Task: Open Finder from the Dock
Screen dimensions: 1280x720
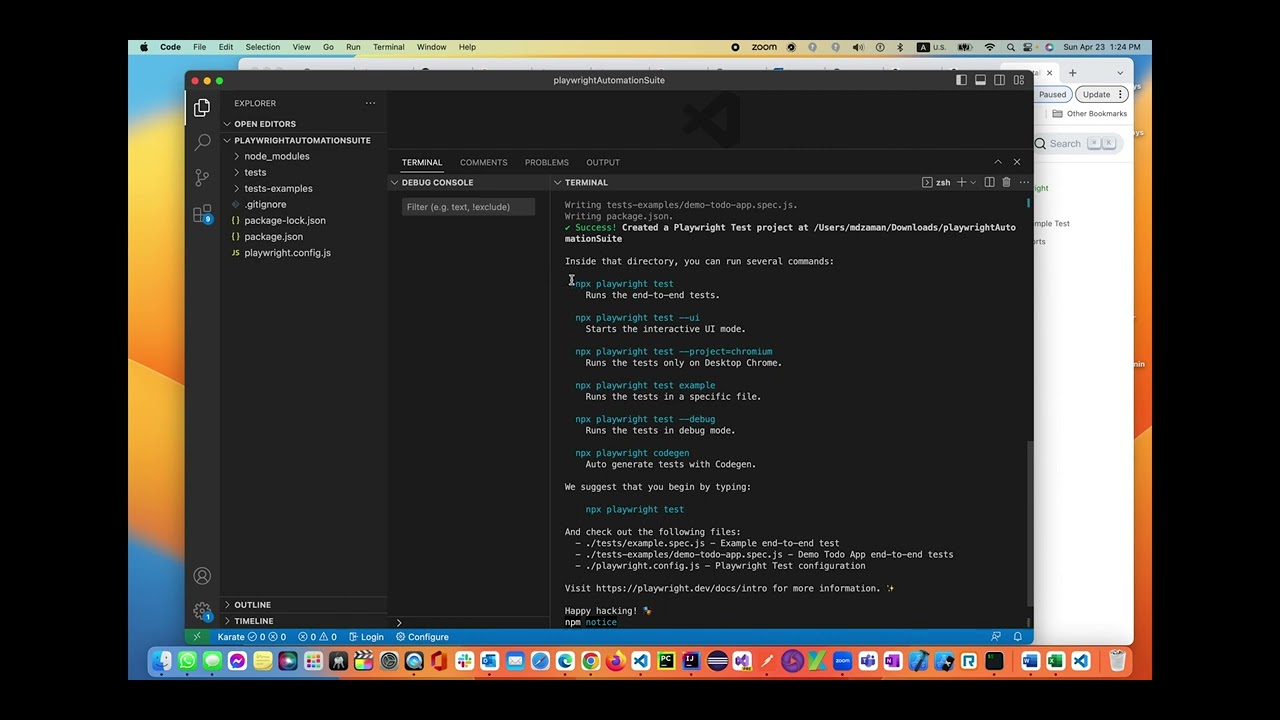Action: [162, 661]
